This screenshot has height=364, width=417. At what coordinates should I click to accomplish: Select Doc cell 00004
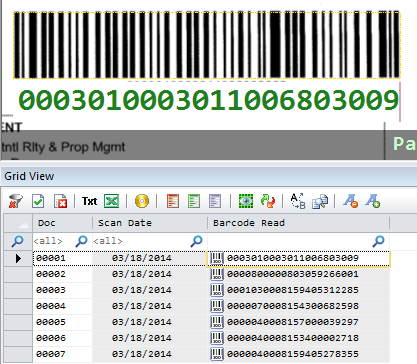(x=62, y=306)
